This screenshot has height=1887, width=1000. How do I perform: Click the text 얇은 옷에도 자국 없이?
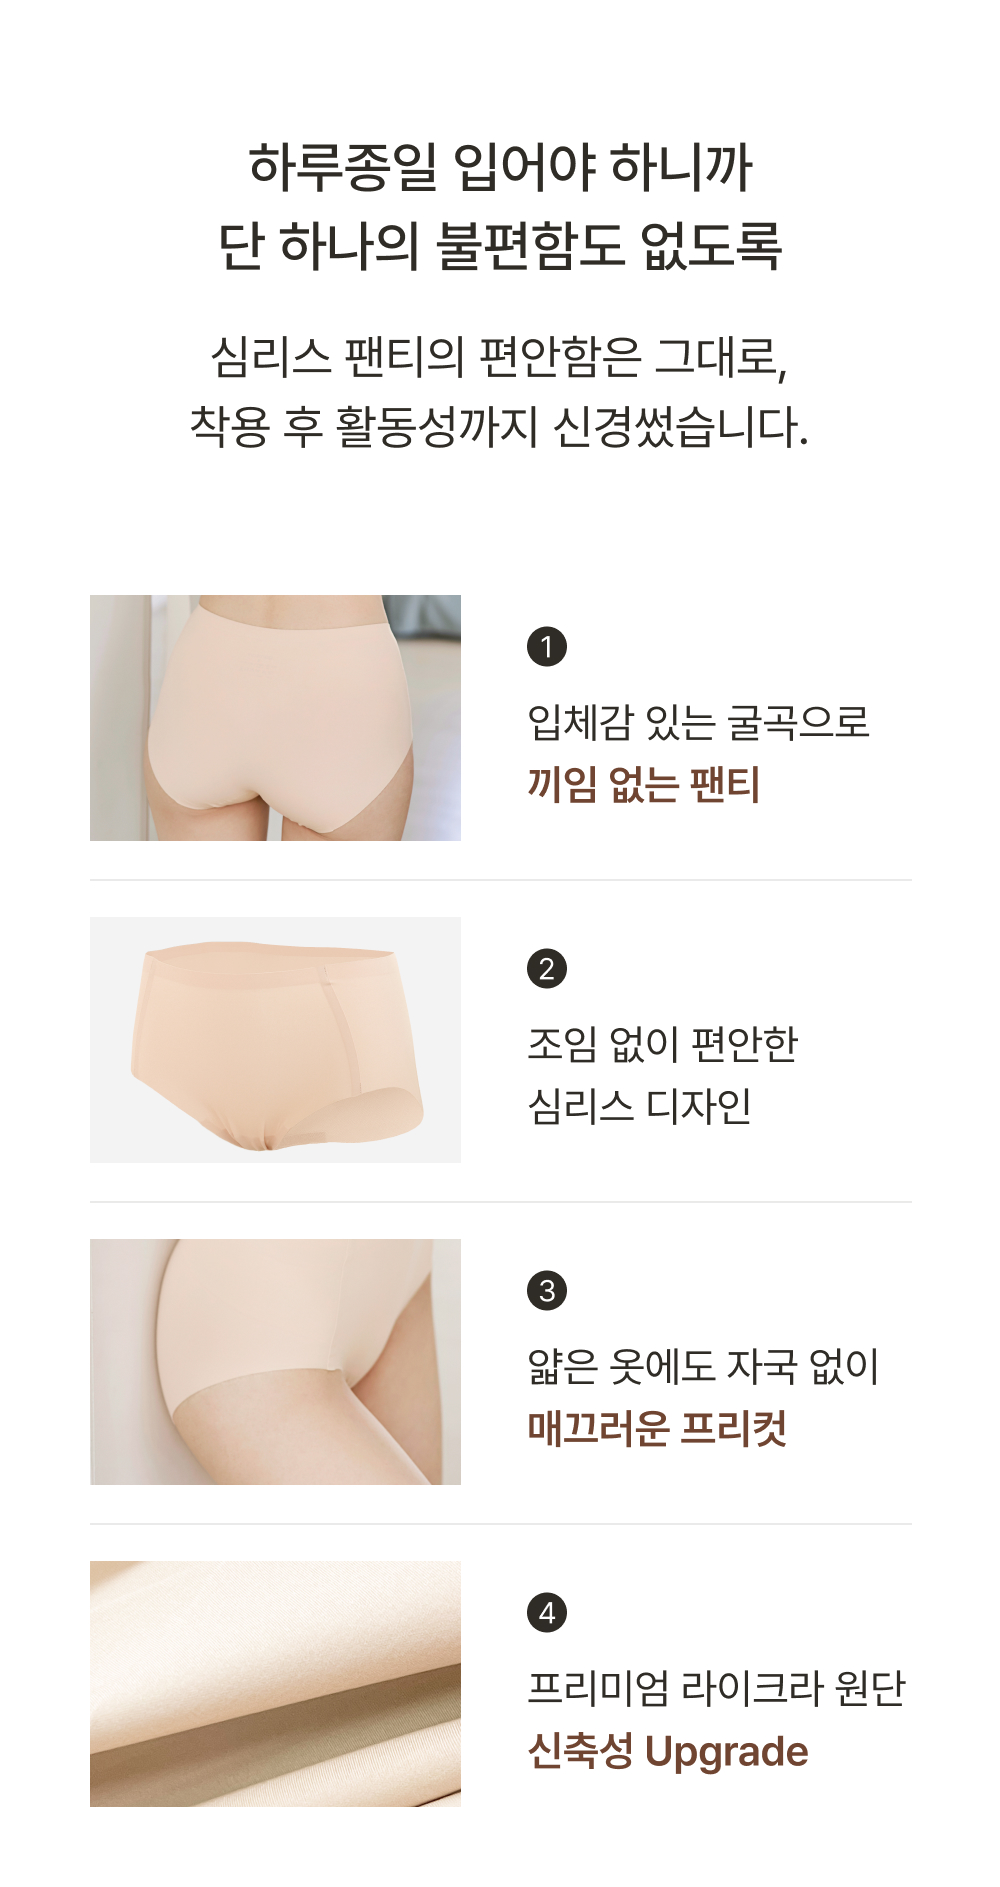tap(704, 1366)
